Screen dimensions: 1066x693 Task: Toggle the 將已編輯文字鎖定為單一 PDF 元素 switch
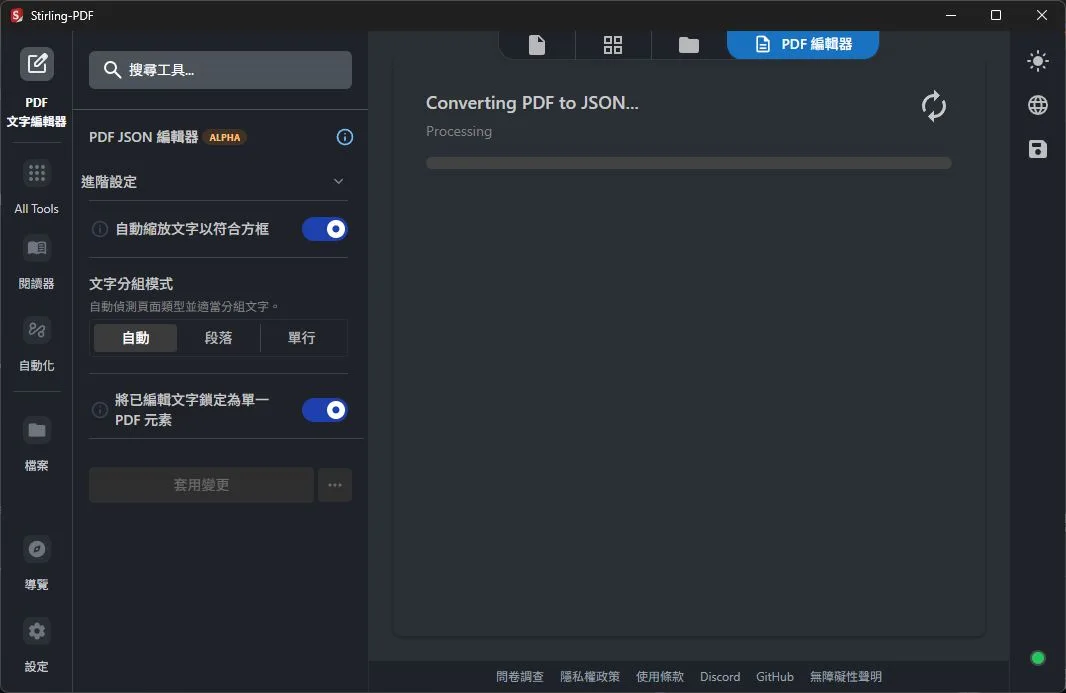point(325,410)
